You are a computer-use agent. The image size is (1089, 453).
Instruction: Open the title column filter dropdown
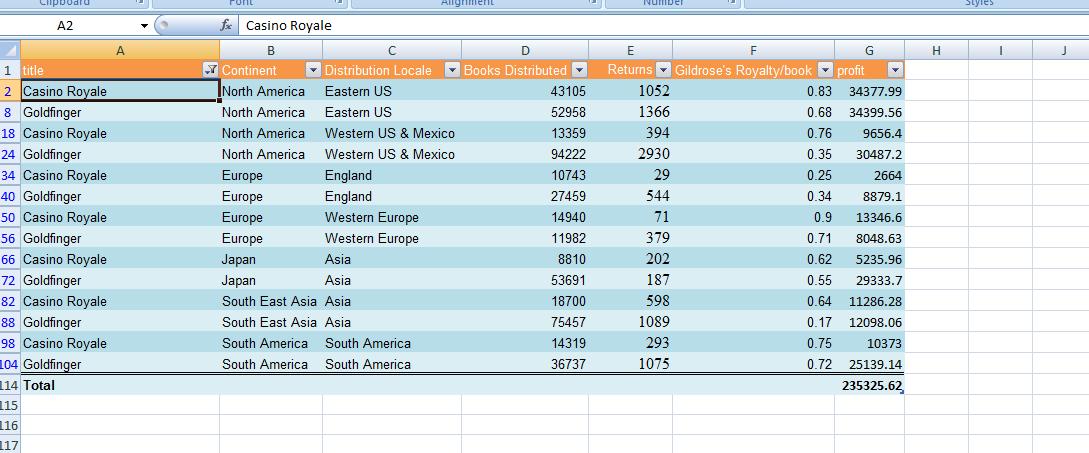point(210,70)
